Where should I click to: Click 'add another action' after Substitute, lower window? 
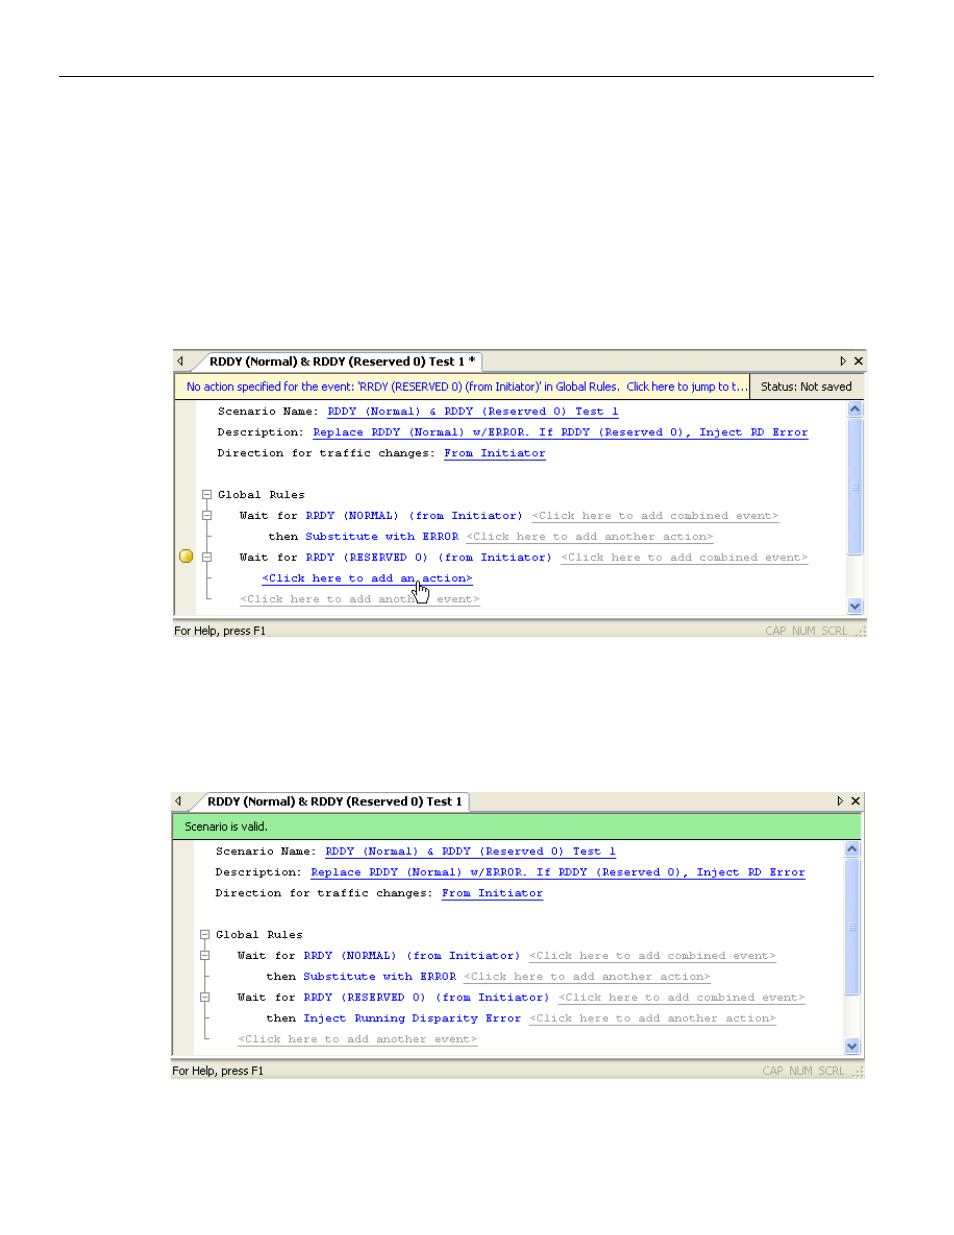point(587,976)
